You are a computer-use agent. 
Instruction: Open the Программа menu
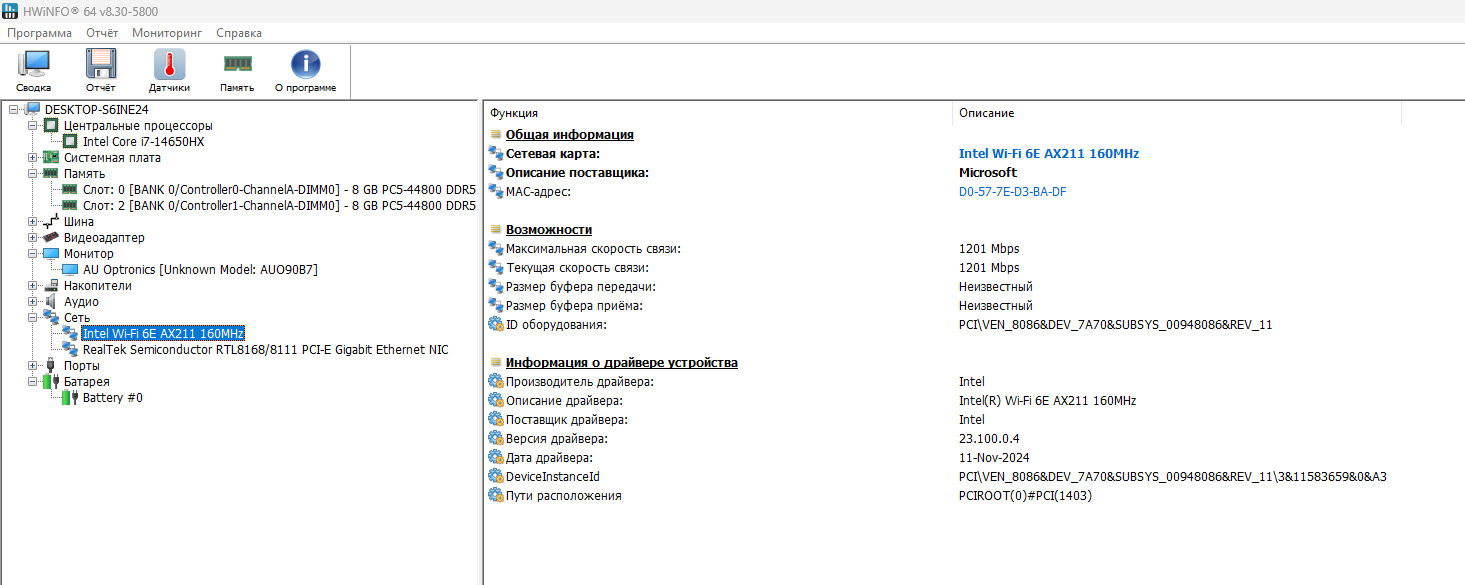point(40,33)
